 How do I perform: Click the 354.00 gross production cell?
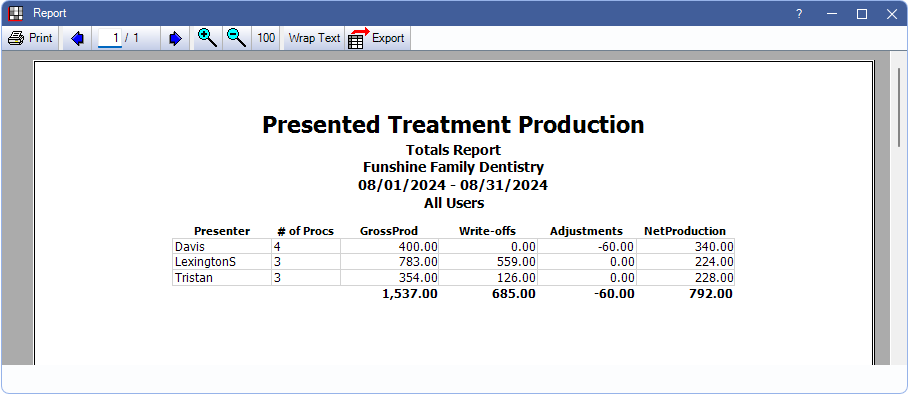(390, 278)
